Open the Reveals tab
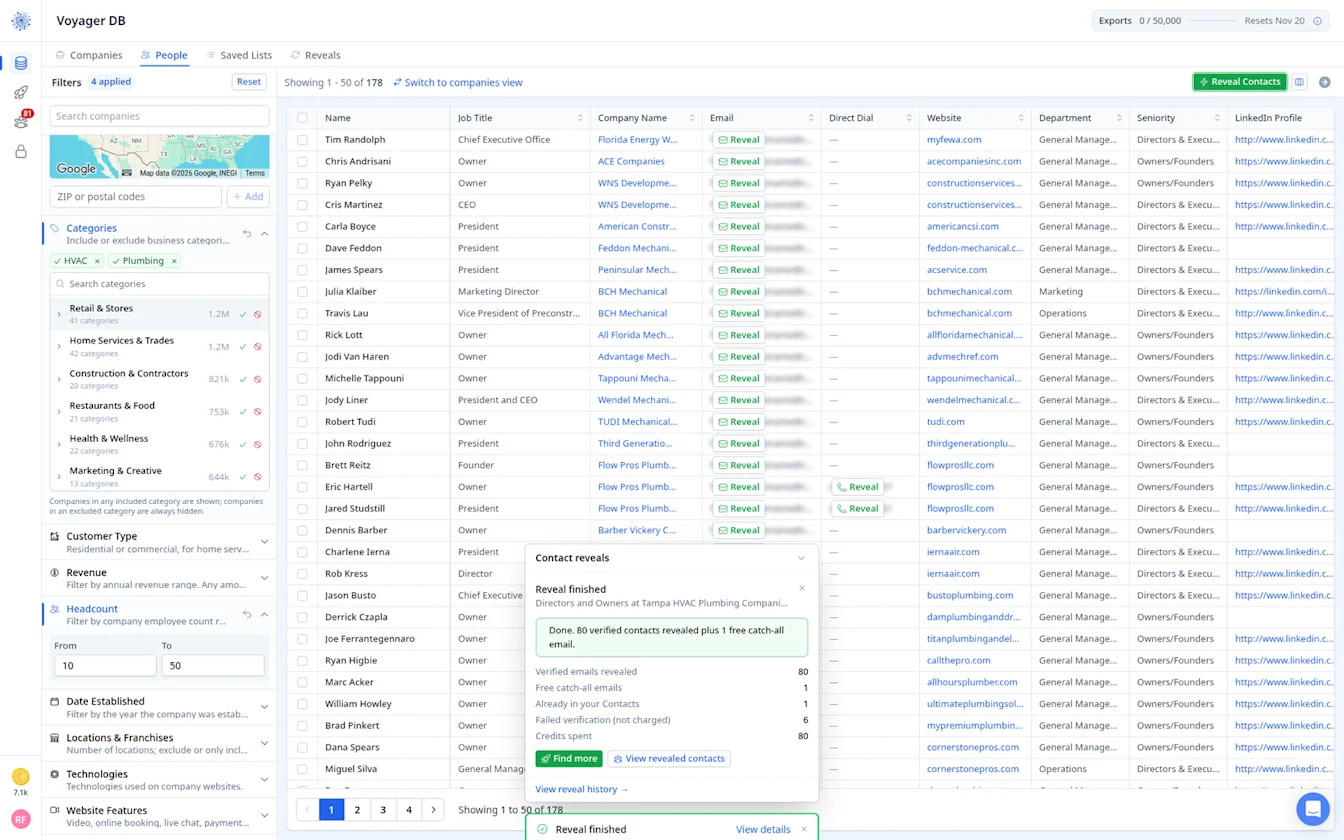1344x840 pixels. point(315,55)
